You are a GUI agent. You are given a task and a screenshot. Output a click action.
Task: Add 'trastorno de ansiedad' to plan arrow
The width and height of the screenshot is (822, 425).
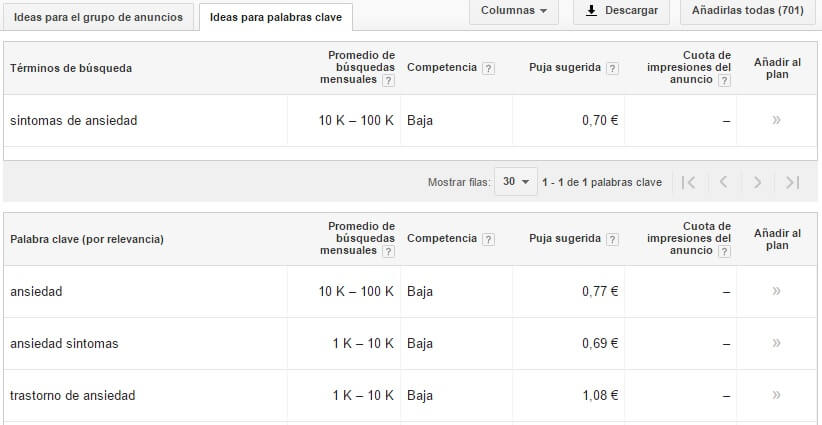pos(776,395)
